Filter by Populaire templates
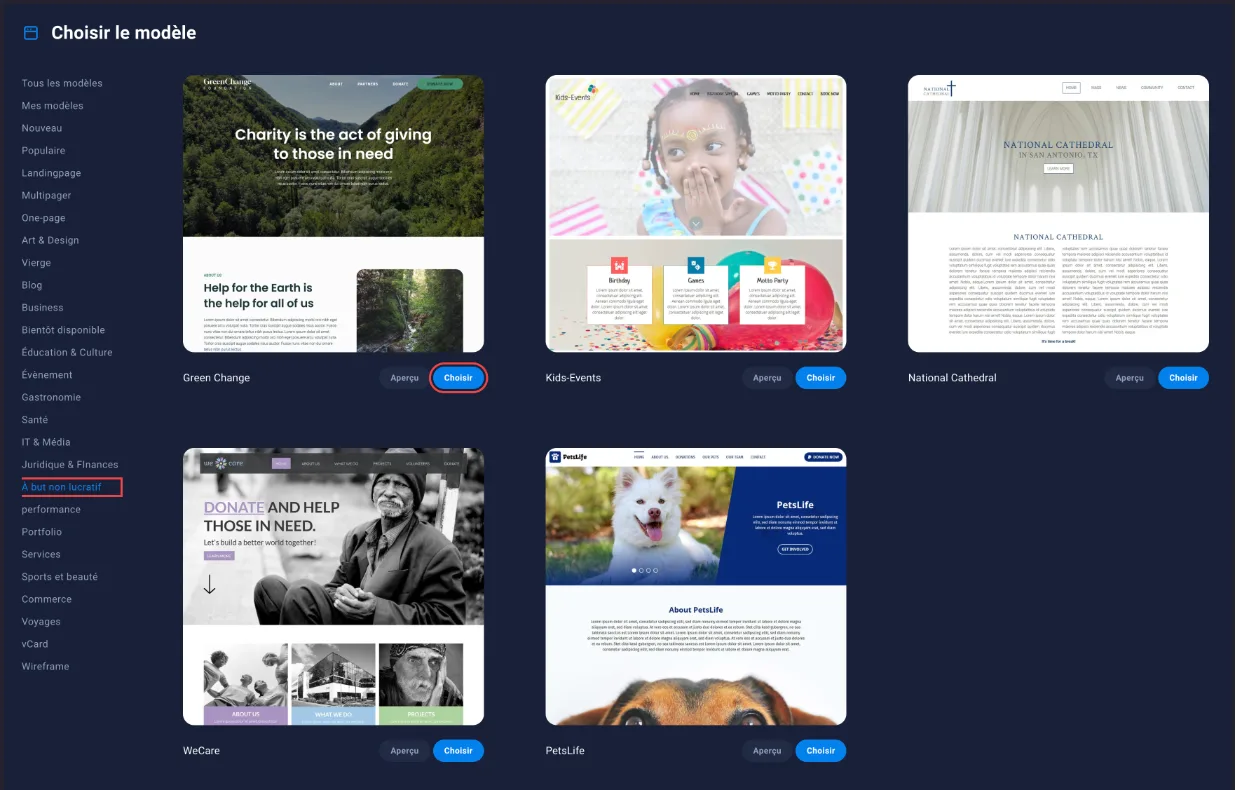 tap(44, 151)
